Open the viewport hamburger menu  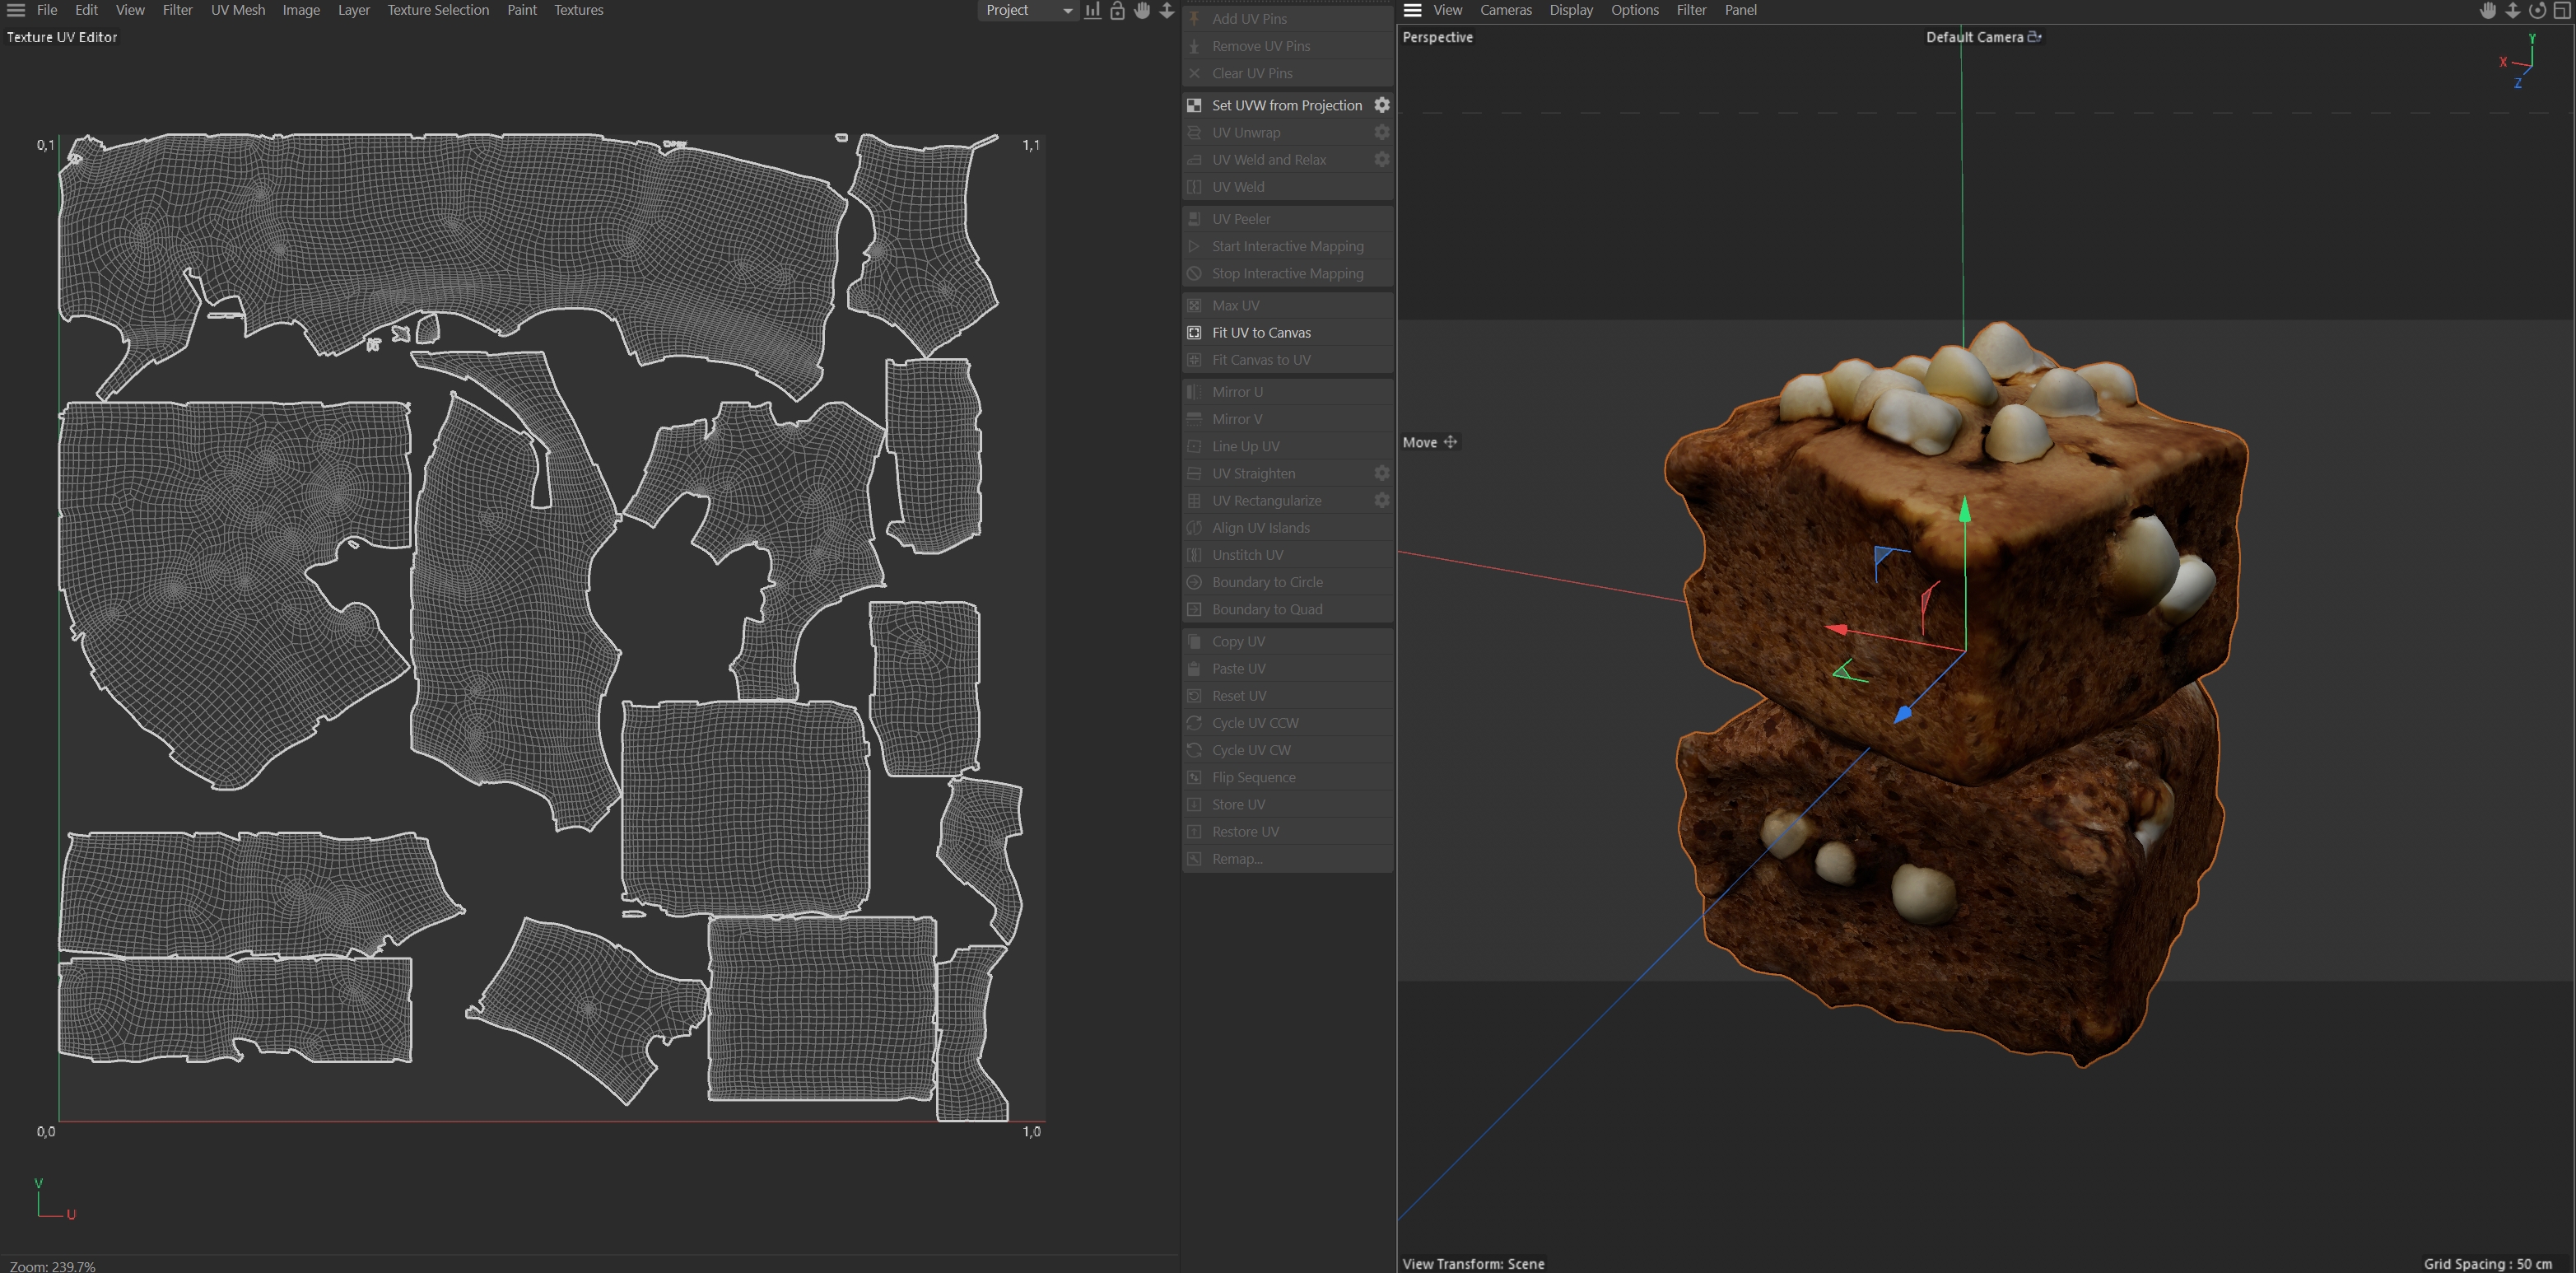click(x=1412, y=10)
